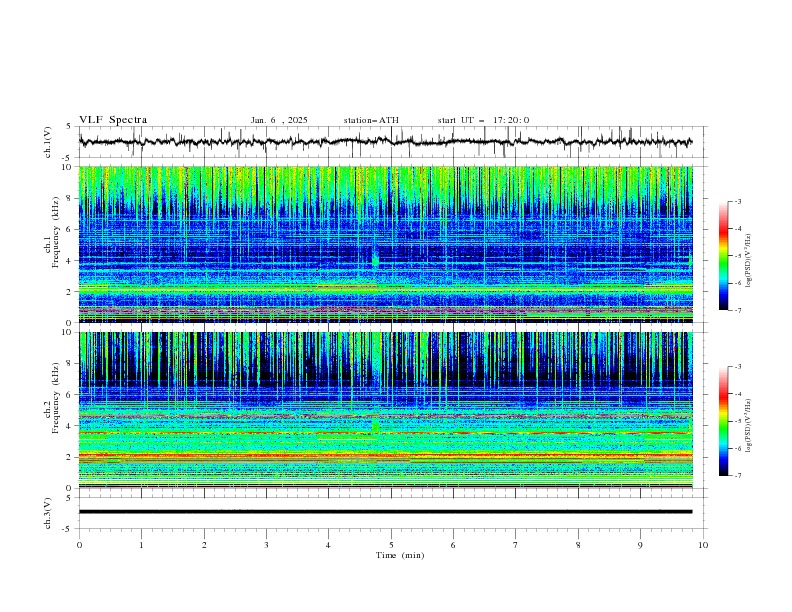Click the ch.2 PSD color bar
Viewport: 792px width, 612px height.
pos(723,421)
